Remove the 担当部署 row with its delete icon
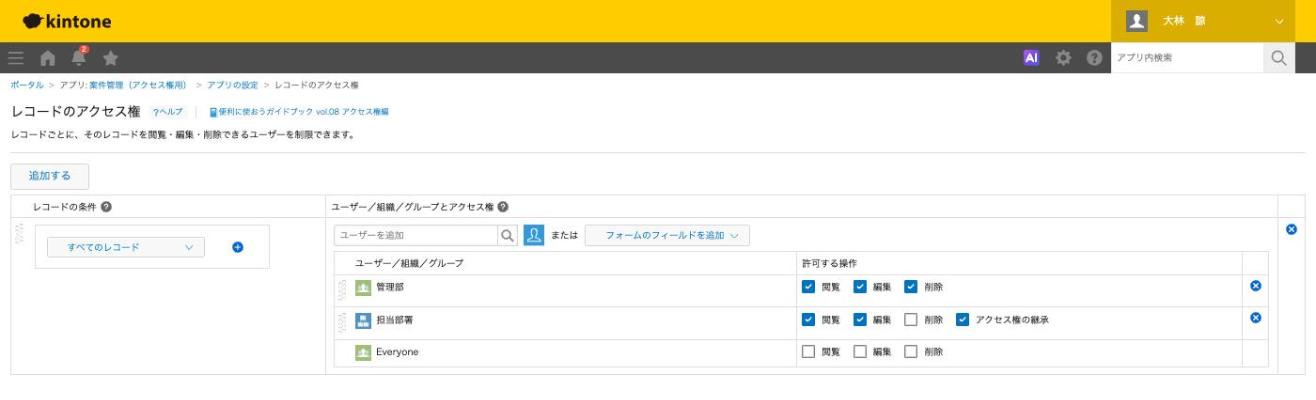The height and width of the screenshot is (400, 1316). tap(1255, 319)
